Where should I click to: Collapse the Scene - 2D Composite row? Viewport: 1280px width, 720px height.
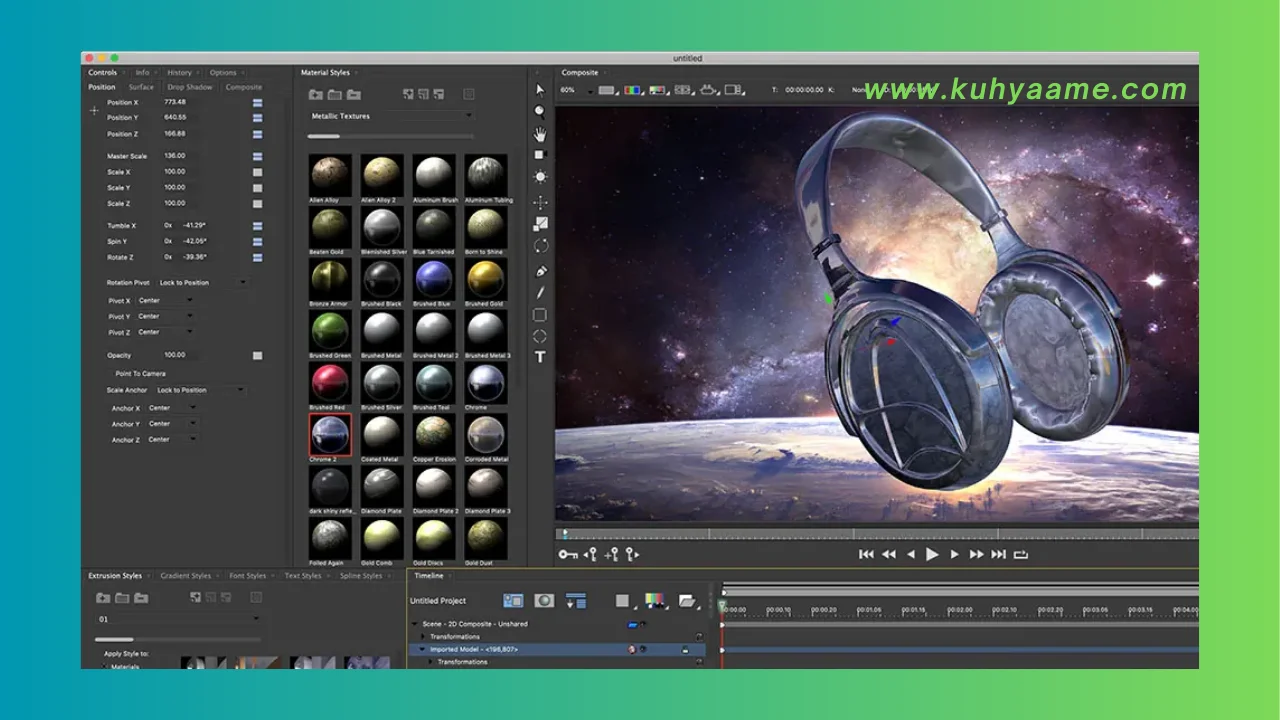tap(415, 624)
